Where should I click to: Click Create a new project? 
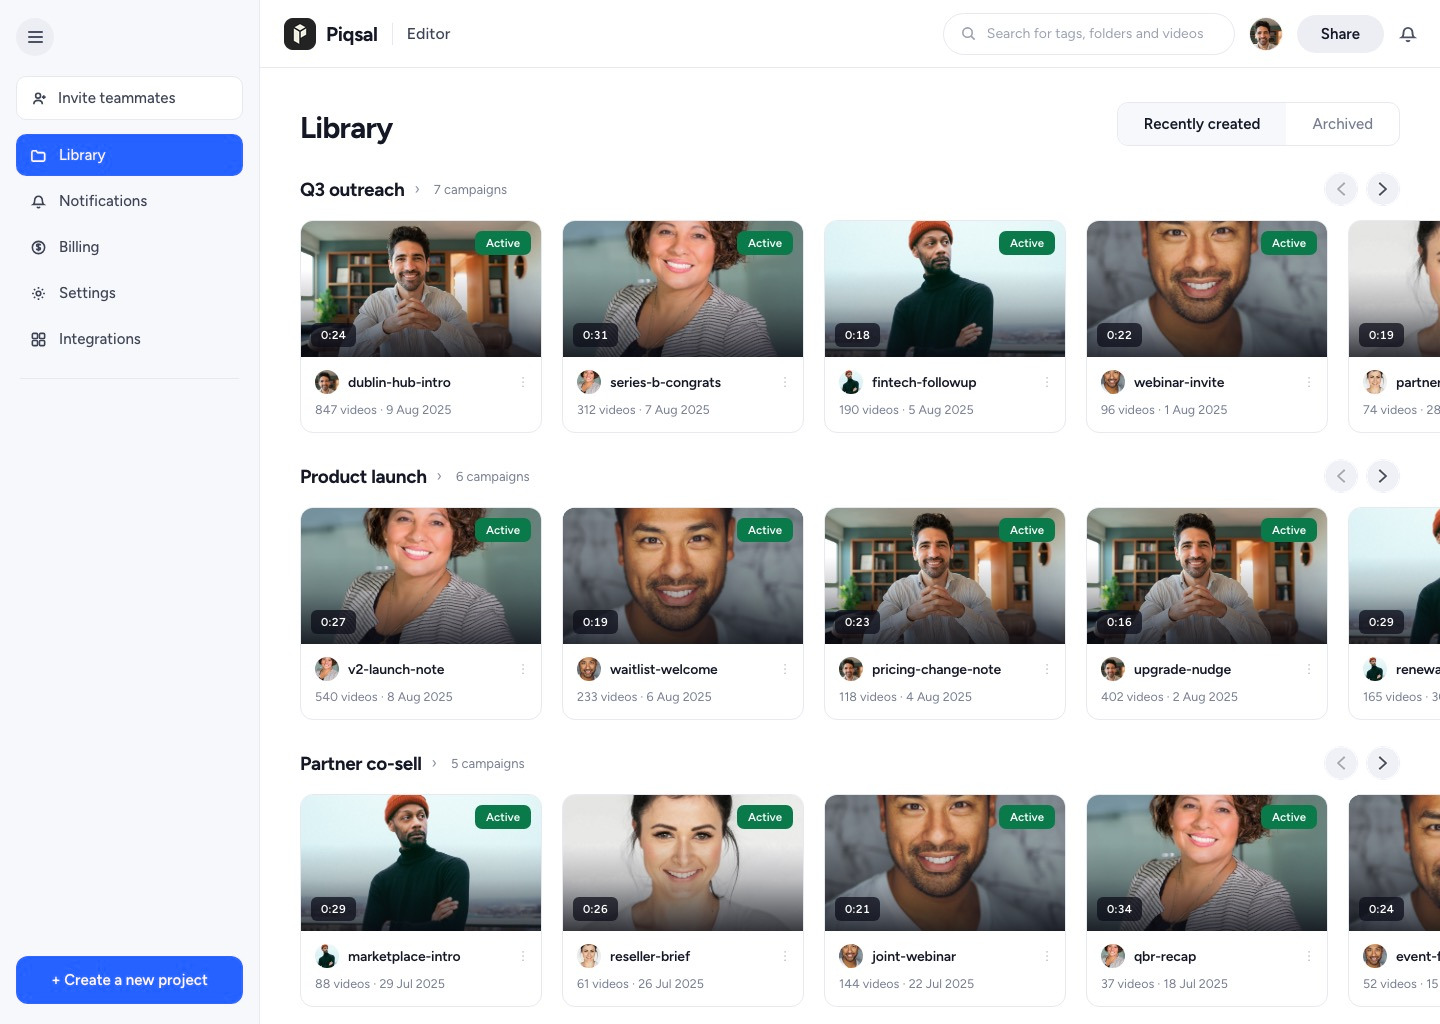click(129, 980)
